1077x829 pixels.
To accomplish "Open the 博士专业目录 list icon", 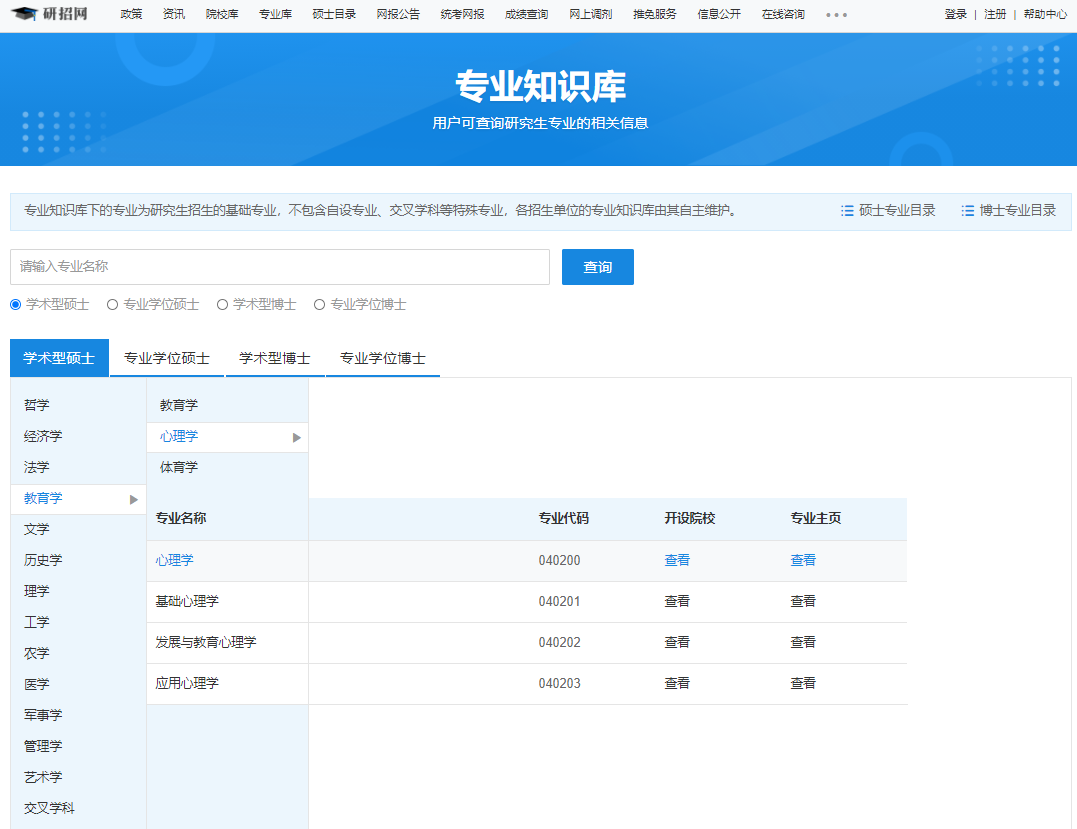I will pos(967,211).
